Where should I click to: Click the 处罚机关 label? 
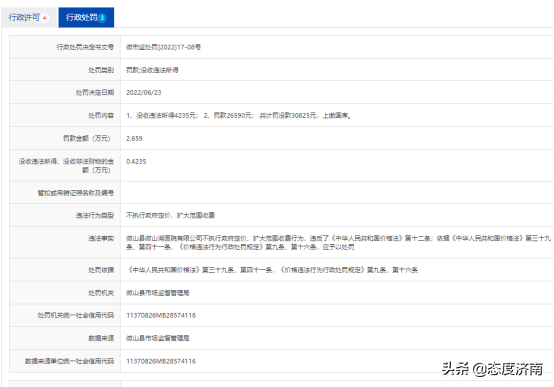coord(101,293)
